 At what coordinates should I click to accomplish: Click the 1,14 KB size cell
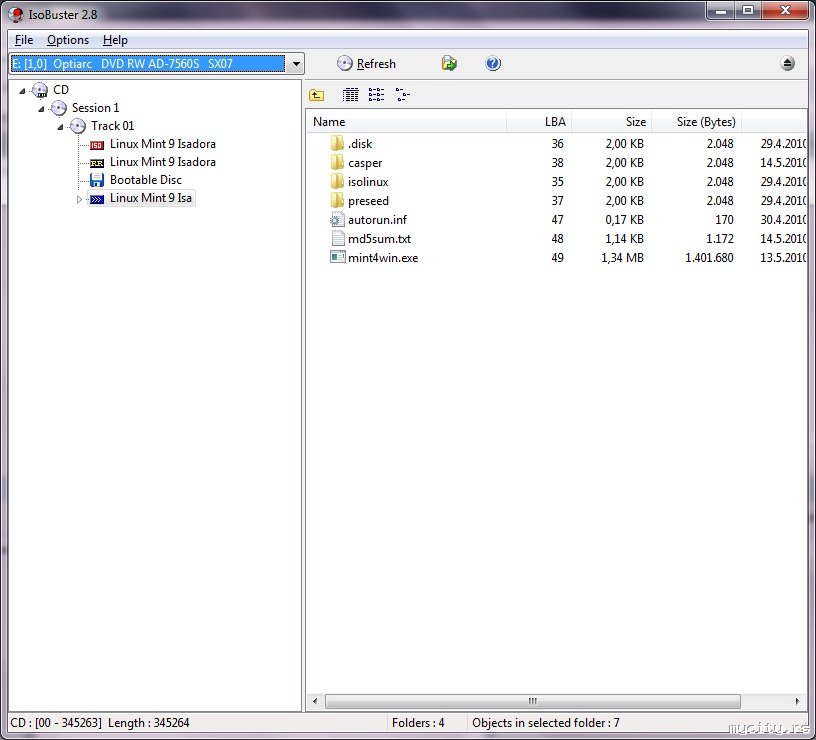click(624, 238)
